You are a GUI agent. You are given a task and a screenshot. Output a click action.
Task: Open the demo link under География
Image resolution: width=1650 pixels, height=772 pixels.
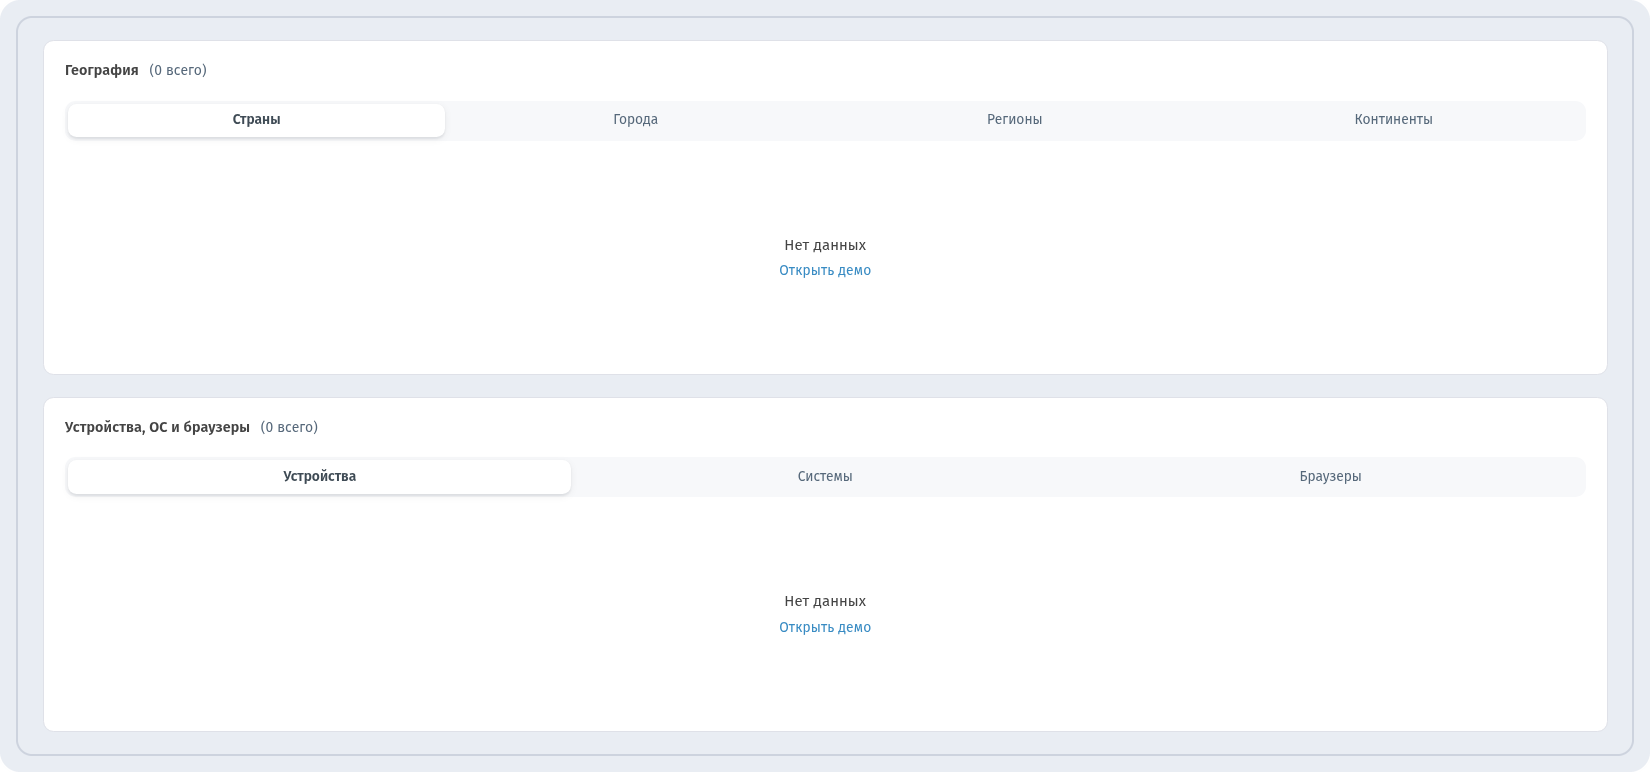(825, 271)
